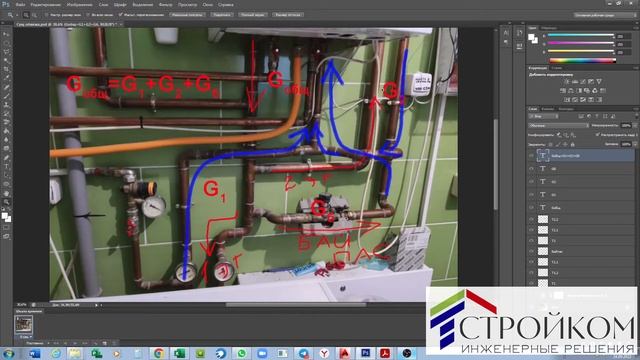Viewport: 640px width, 360px height.
Task: Add a Vibrance adjustment layer
Action: coord(600,82)
